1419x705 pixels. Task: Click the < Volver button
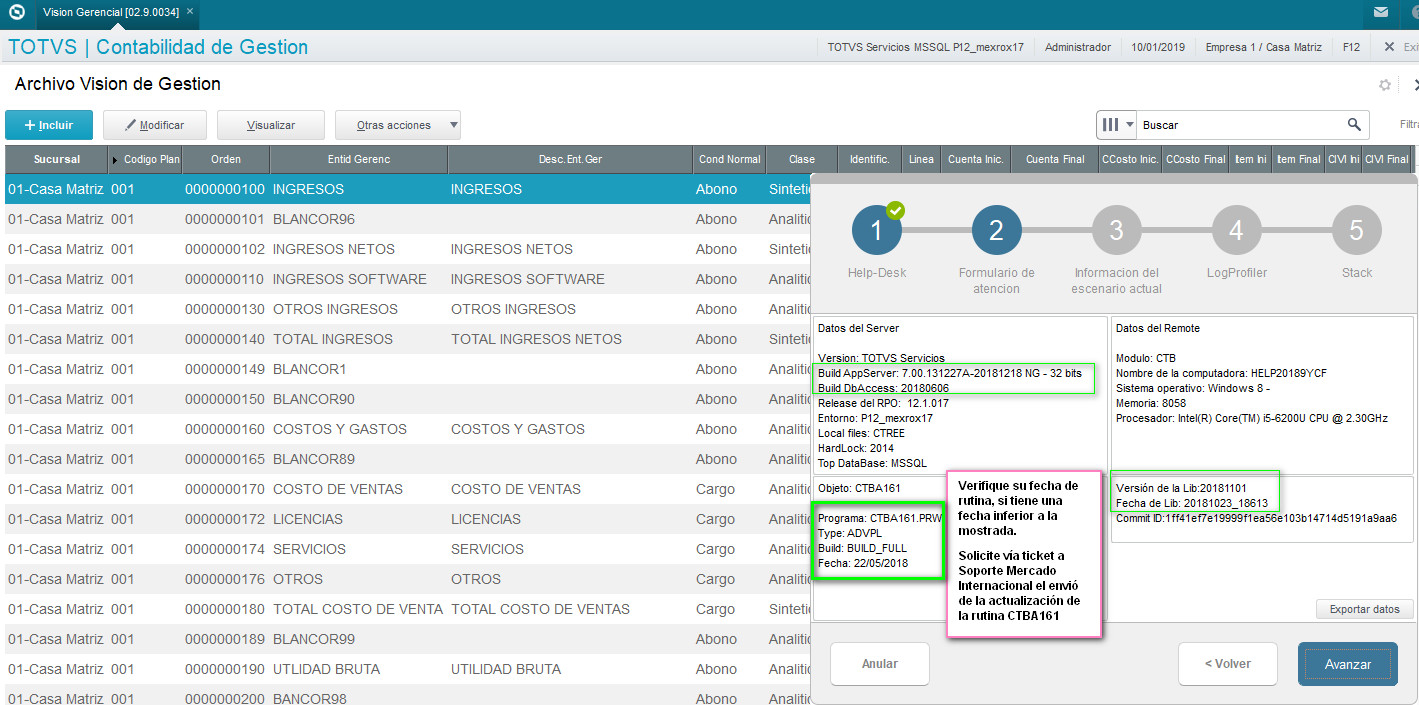coord(1228,664)
